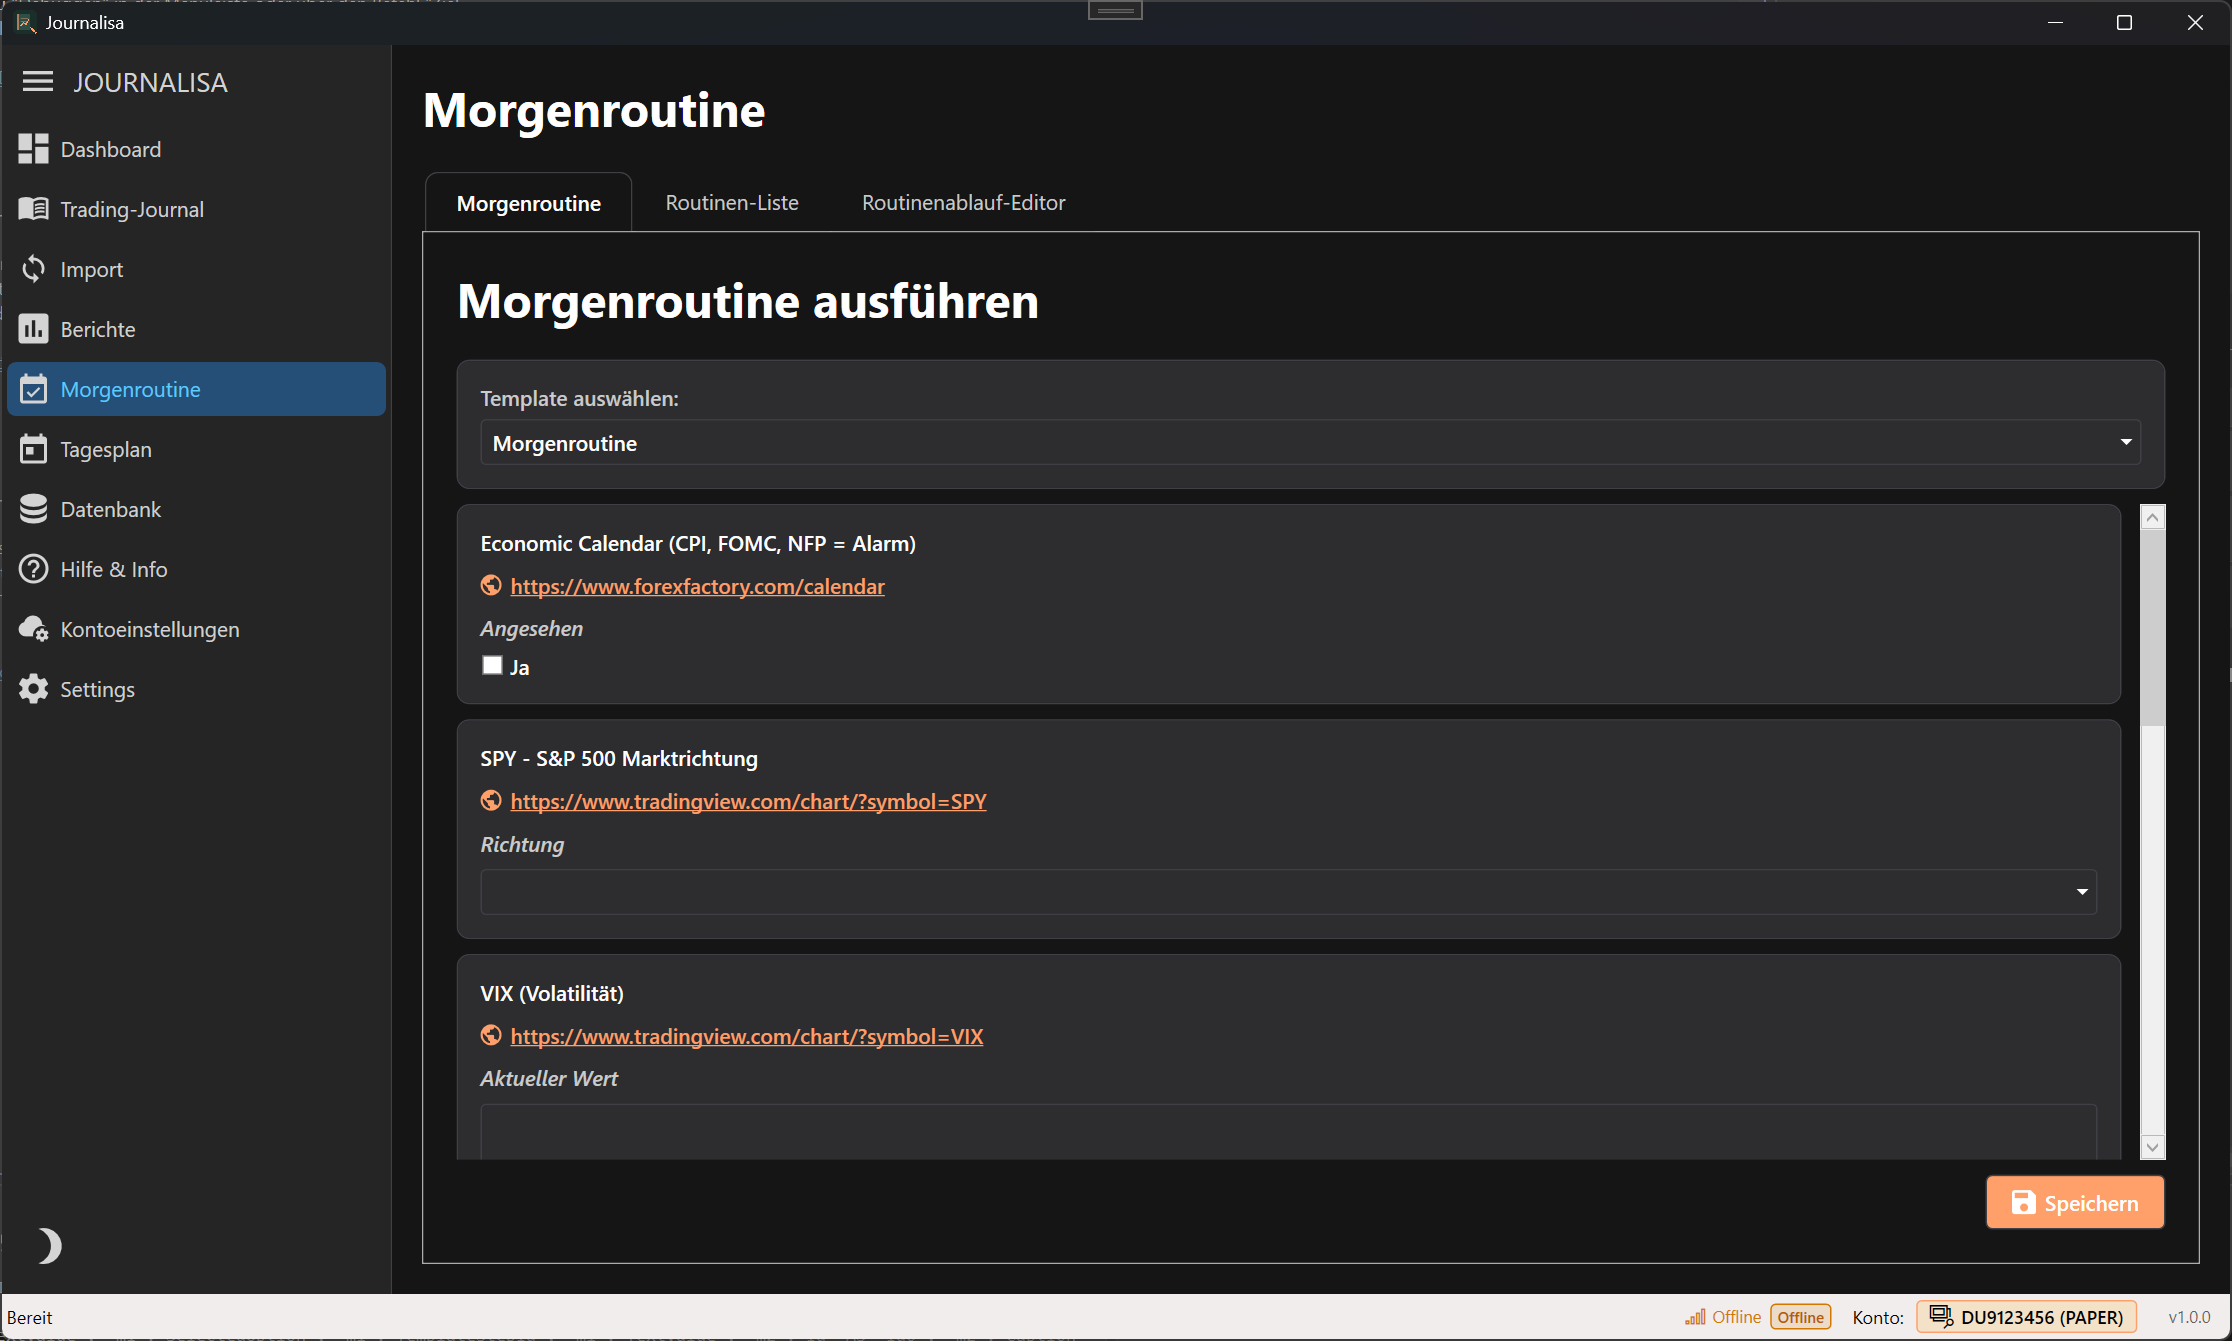Open the Routinenablauf-Editor tab

click(x=963, y=202)
